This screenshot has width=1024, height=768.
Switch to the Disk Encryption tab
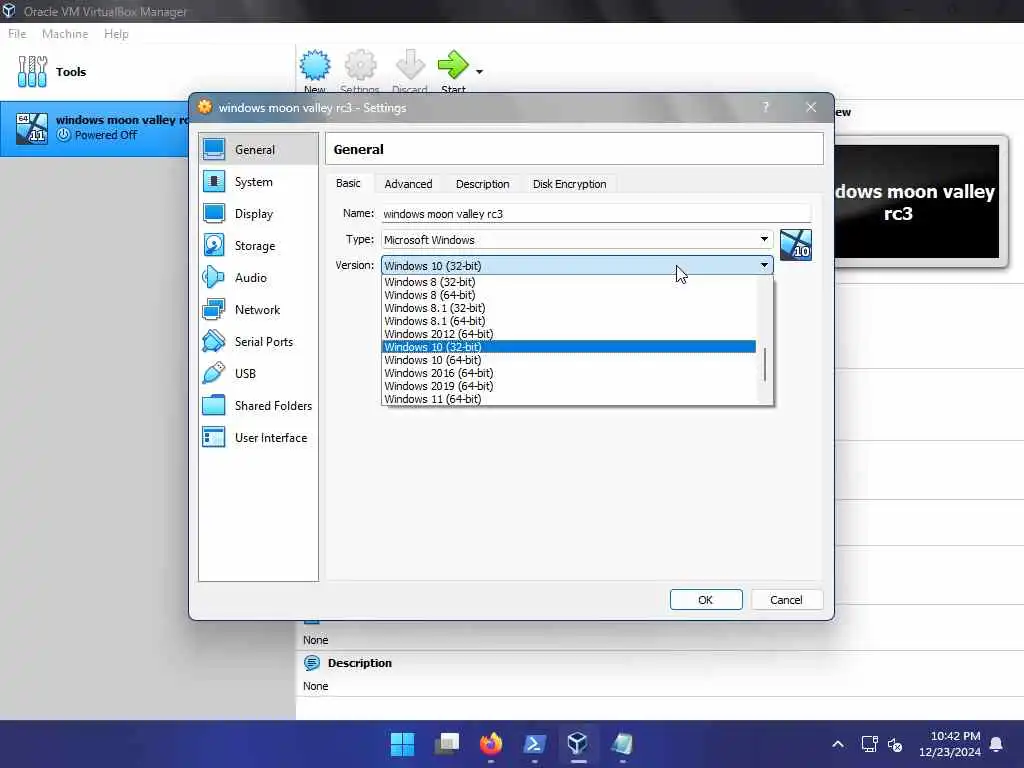(x=569, y=184)
